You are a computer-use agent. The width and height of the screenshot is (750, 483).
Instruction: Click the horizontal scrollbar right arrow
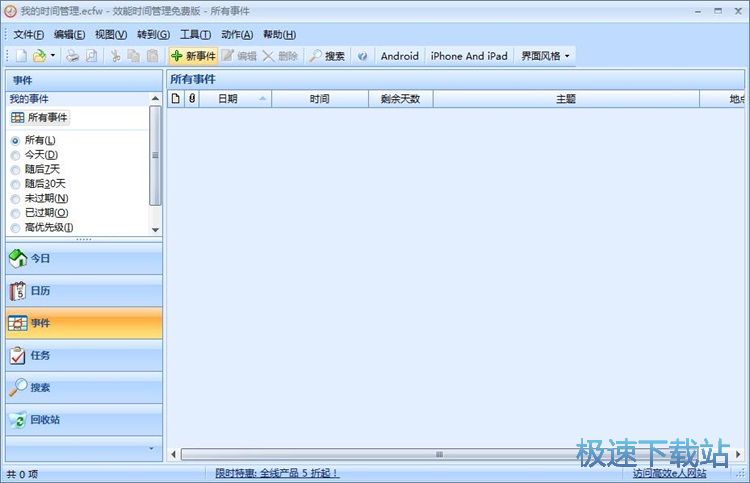click(x=738, y=454)
